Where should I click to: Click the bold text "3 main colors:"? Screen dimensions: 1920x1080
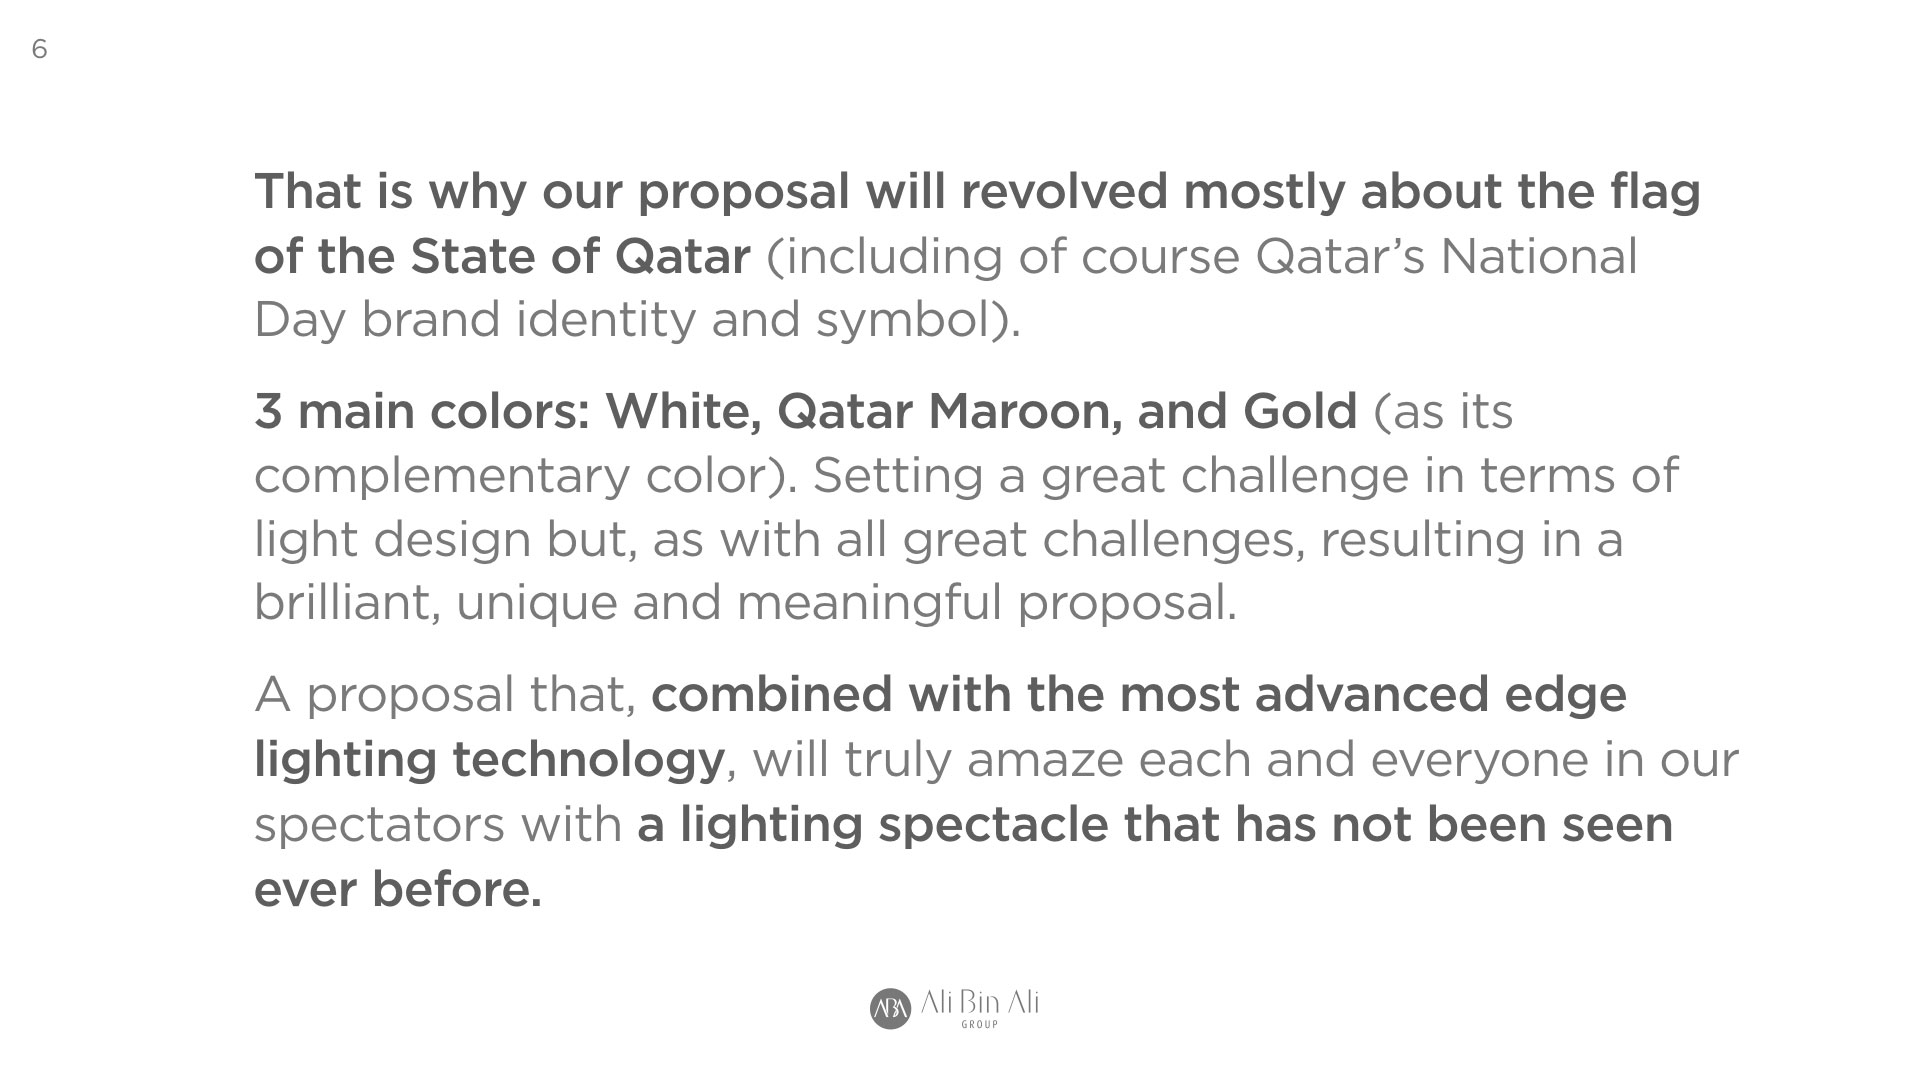click(421, 411)
